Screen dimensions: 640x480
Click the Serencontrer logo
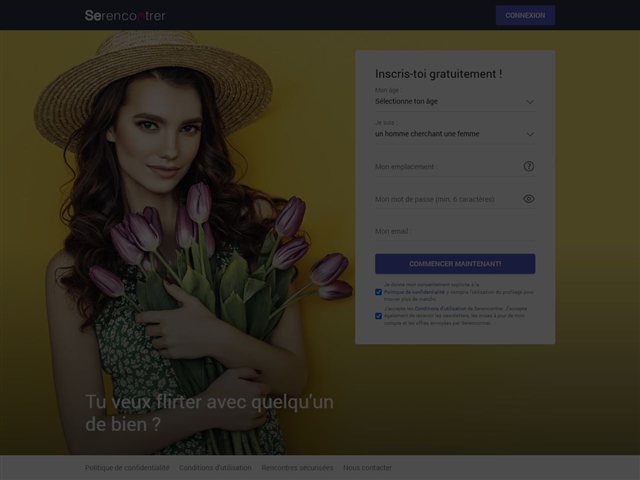[x=125, y=15]
